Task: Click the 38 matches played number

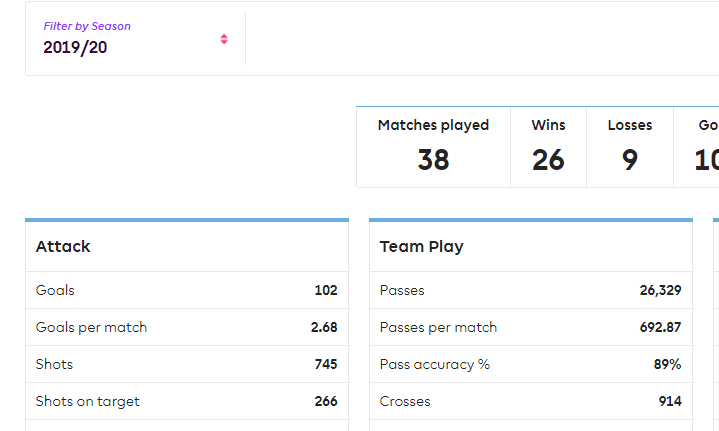Action: coord(433,160)
